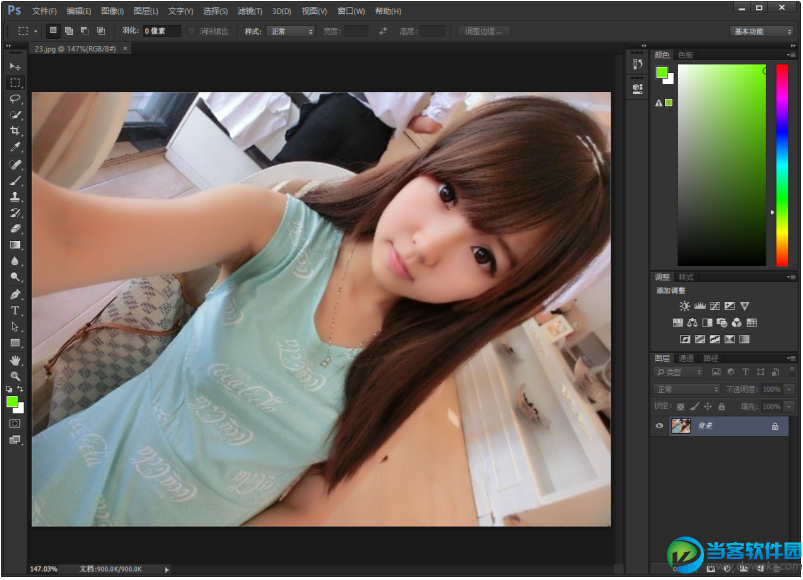Select the Path Selection tool
The image size is (803, 580).
(15, 327)
